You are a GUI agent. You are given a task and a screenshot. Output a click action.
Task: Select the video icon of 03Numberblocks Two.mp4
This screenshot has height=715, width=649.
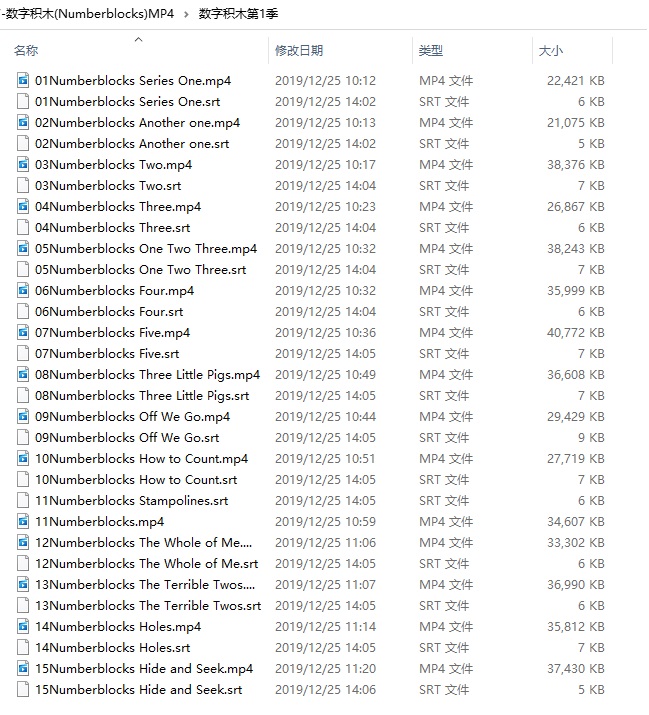pyautogui.click(x=24, y=164)
